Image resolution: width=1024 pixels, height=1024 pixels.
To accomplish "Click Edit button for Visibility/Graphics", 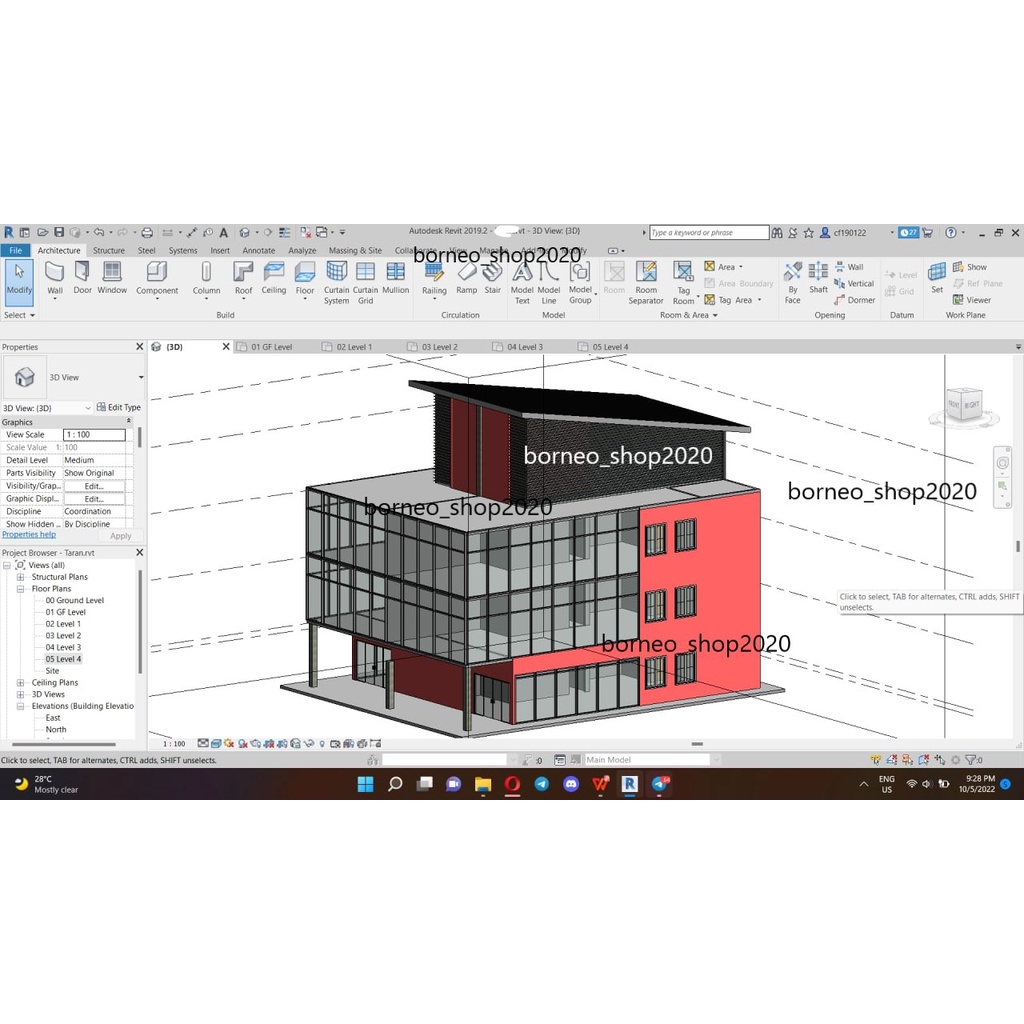I will click(94, 486).
